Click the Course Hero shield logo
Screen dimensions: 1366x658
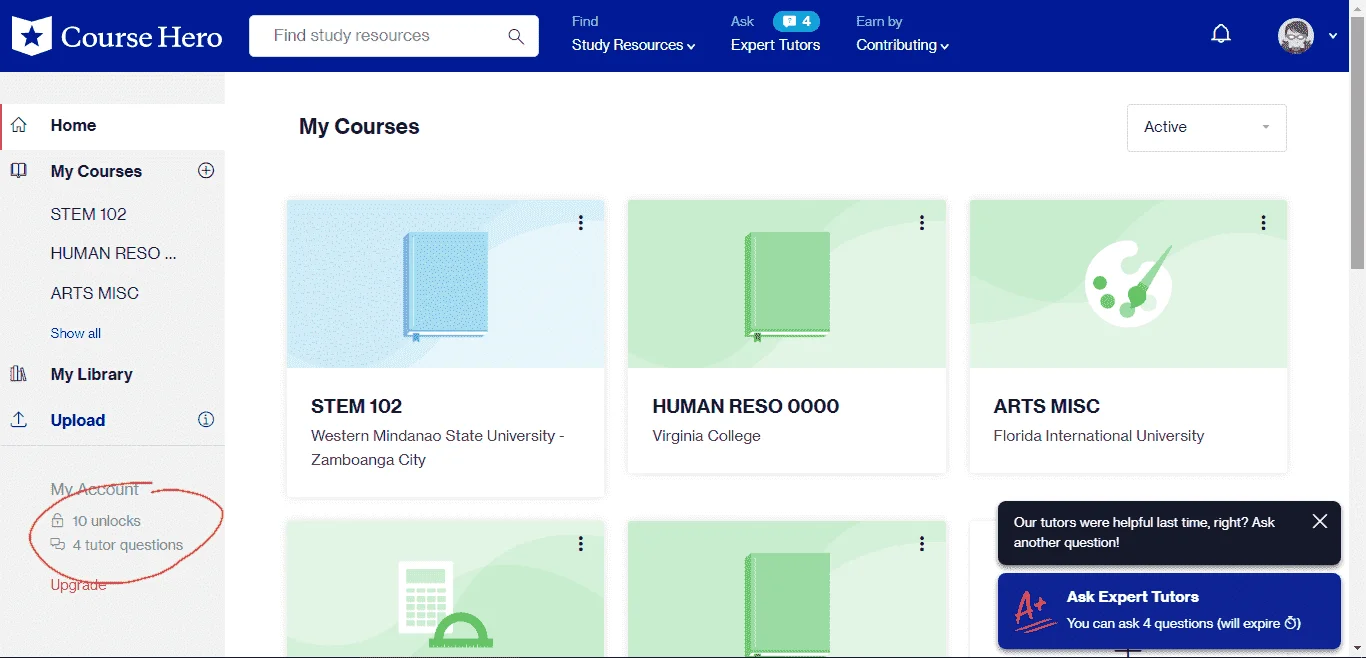31,36
